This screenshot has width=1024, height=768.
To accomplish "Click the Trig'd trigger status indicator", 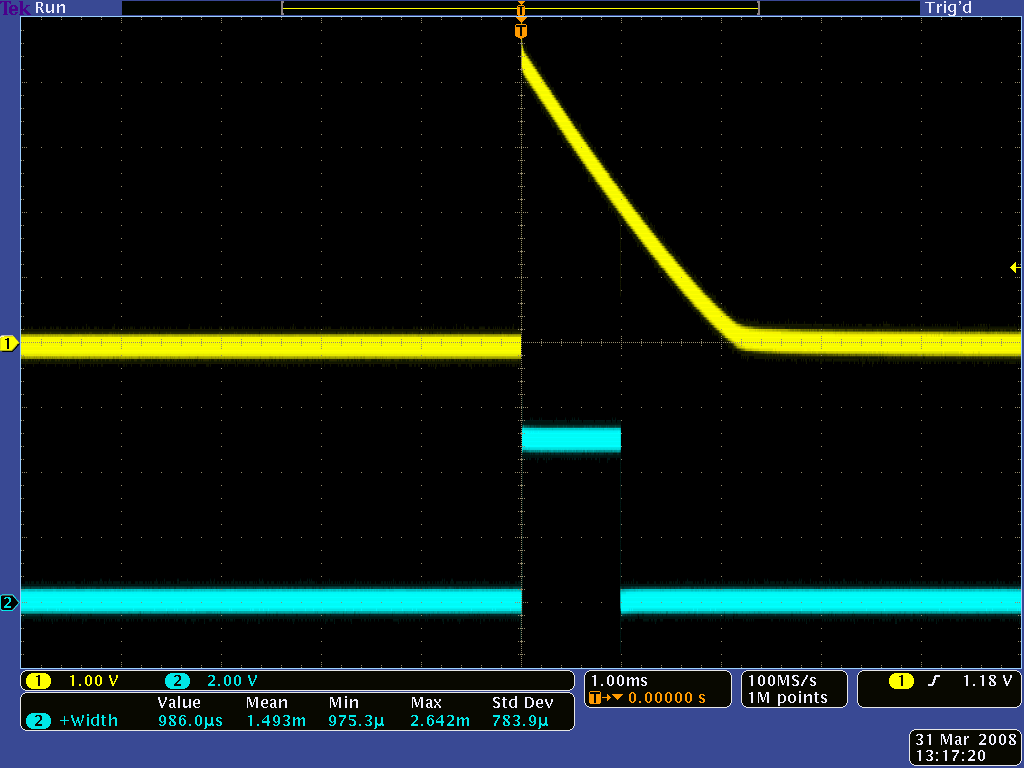I will coord(948,8).
